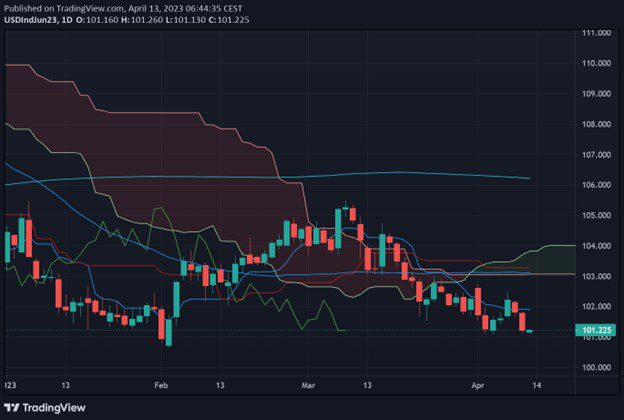This screenshot has height=420, width=624.
Task: Click the 100.000 price axis label
Action: [x=596, y=367]
